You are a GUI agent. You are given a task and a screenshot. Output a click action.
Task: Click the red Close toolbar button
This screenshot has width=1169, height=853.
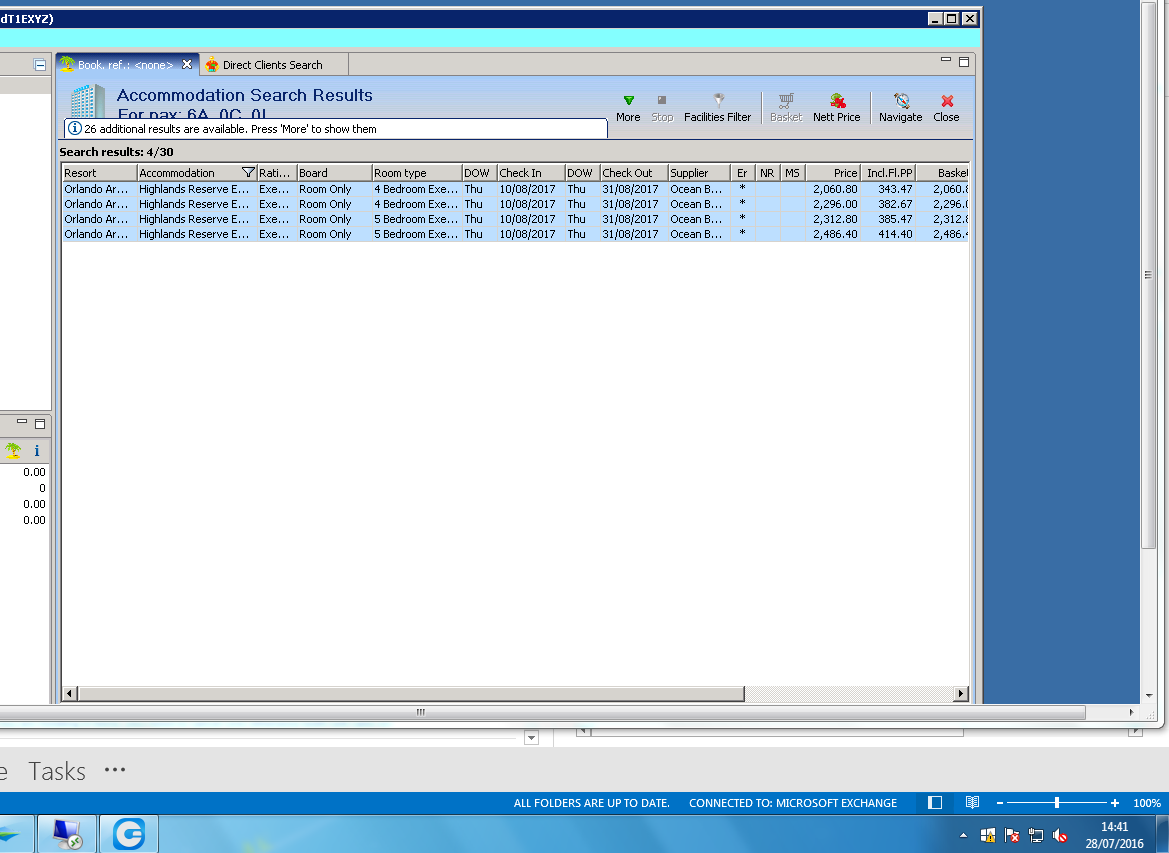coord(946,108)
